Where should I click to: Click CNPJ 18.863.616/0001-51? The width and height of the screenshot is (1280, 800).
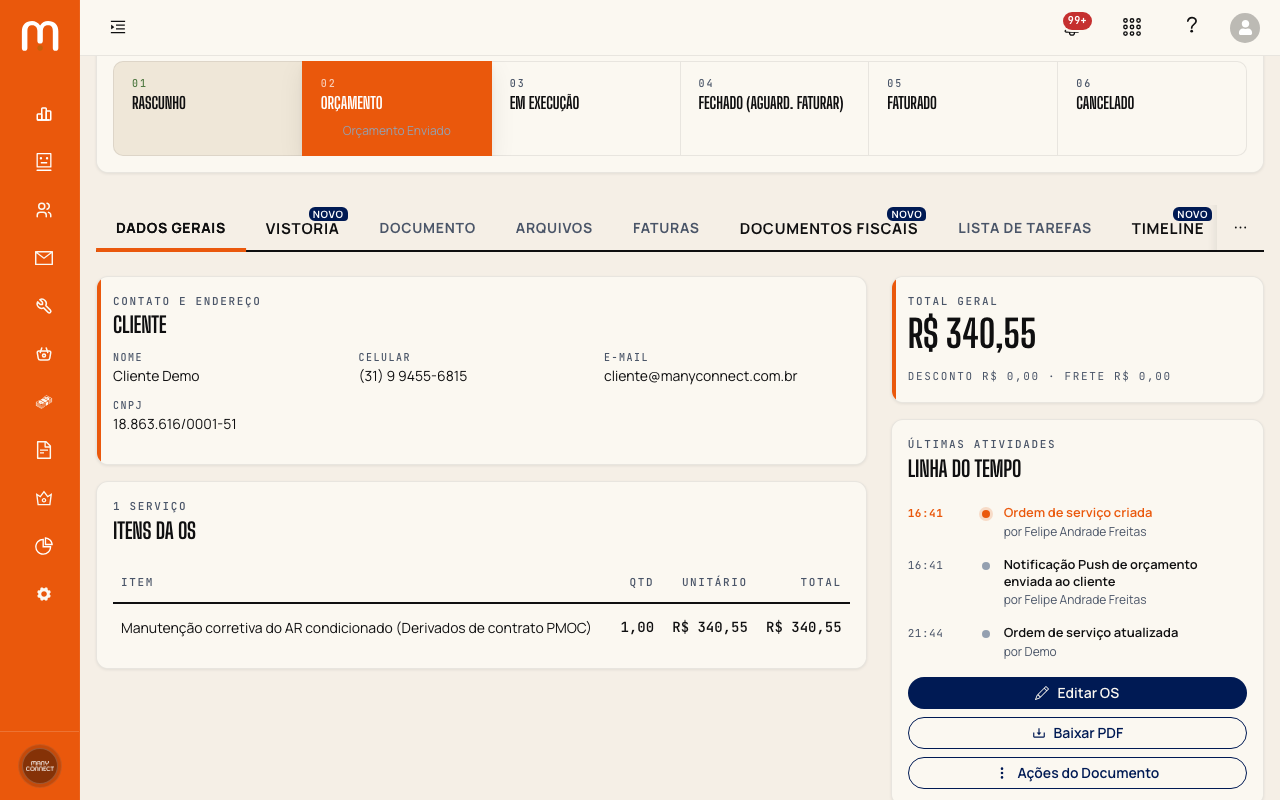175,424
